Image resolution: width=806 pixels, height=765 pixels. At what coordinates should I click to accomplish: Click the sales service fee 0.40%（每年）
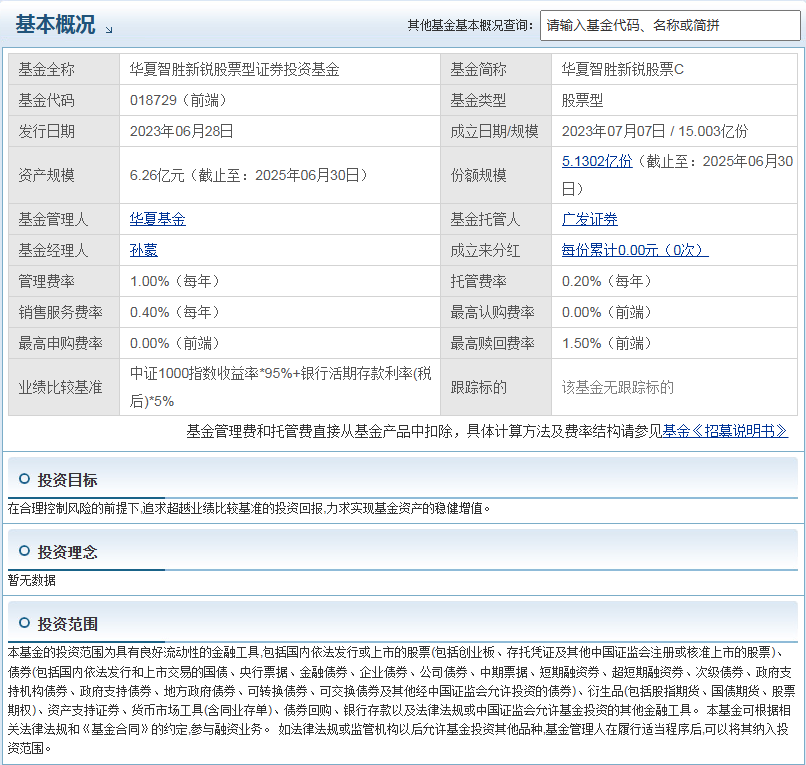click(x=175, y=312)
